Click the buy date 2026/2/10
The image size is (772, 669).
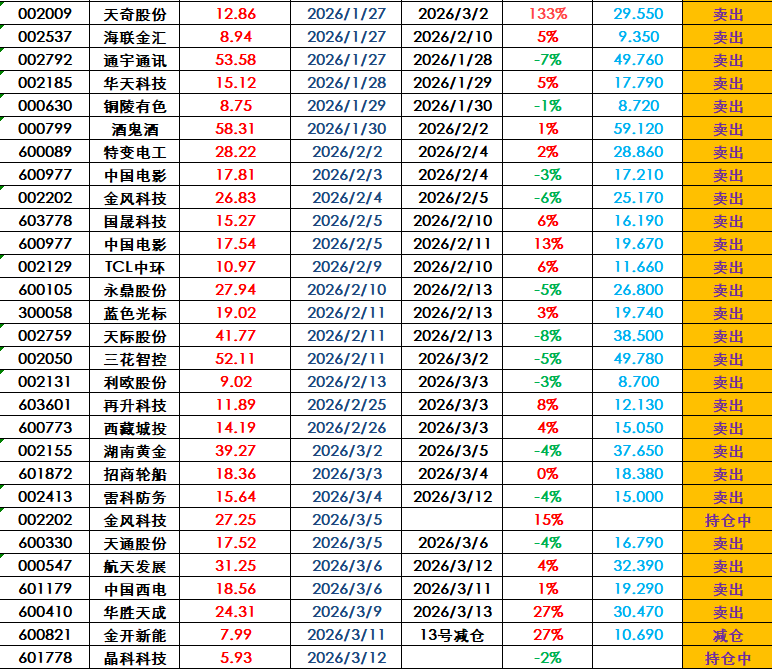tap(347, 290)
